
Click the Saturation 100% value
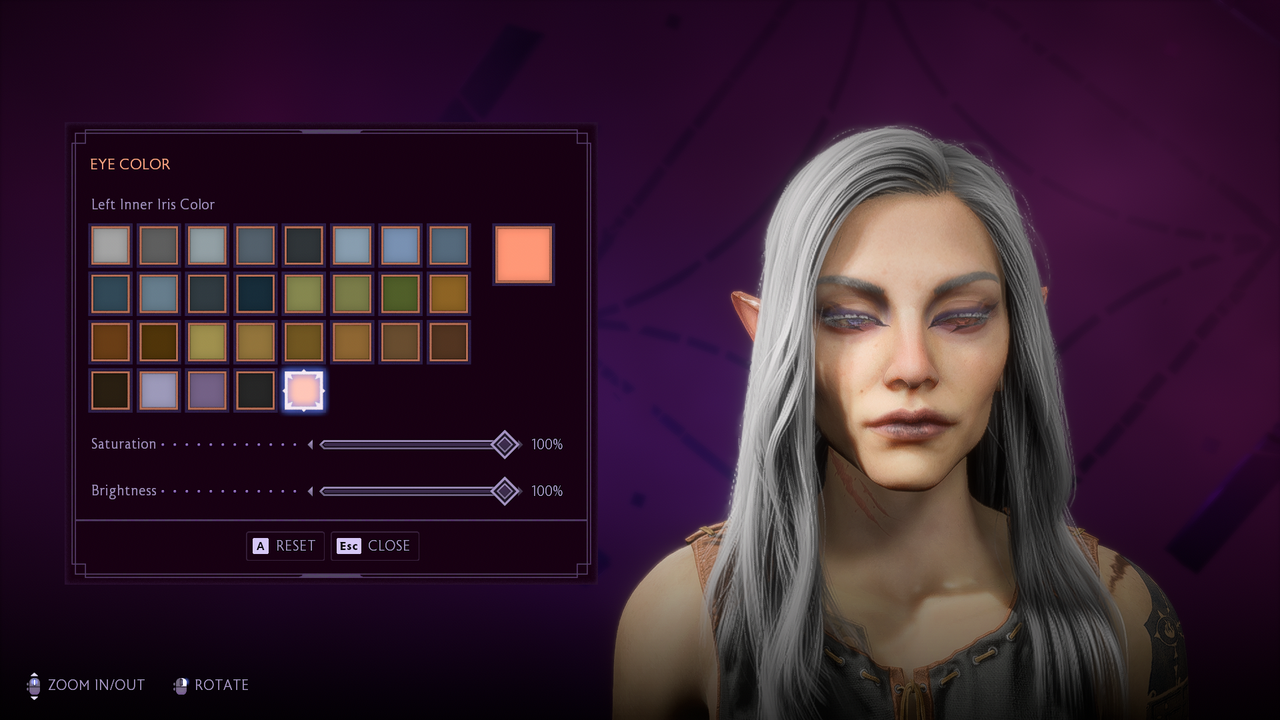click(x=547, y=444)
